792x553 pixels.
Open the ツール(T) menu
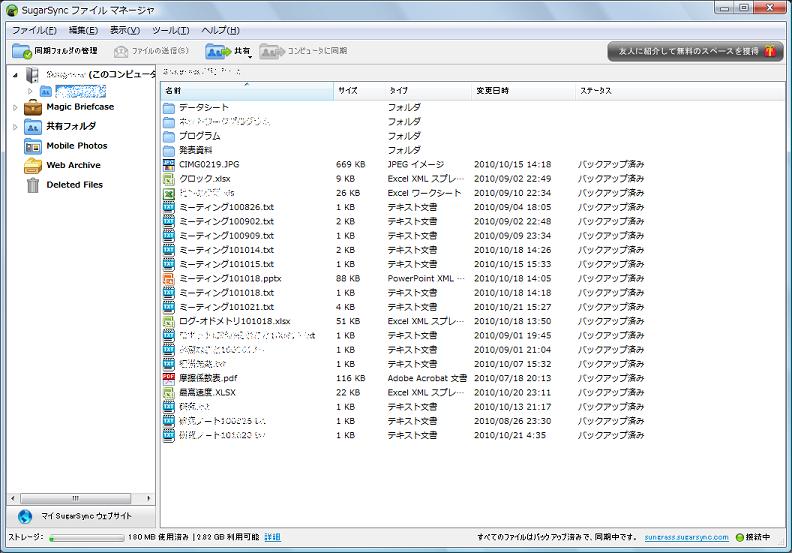[x=171, y=30]
